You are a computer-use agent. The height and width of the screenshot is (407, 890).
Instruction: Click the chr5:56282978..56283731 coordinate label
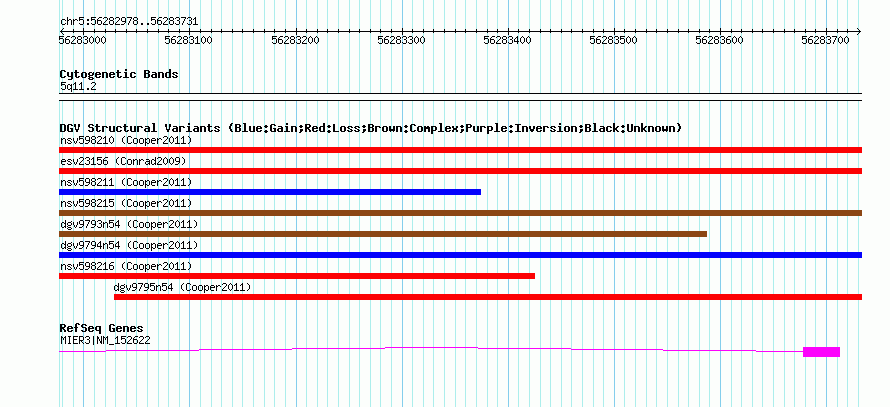[x=129, y=22]
